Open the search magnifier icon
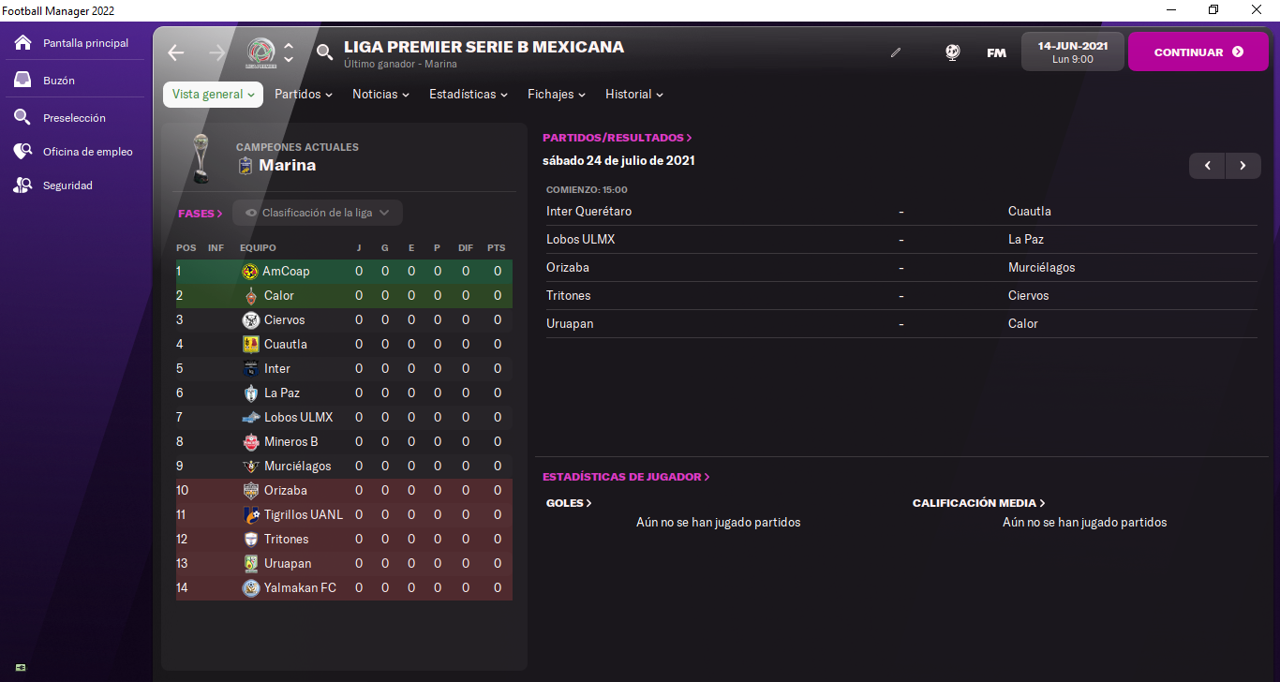 pos(324,52)
